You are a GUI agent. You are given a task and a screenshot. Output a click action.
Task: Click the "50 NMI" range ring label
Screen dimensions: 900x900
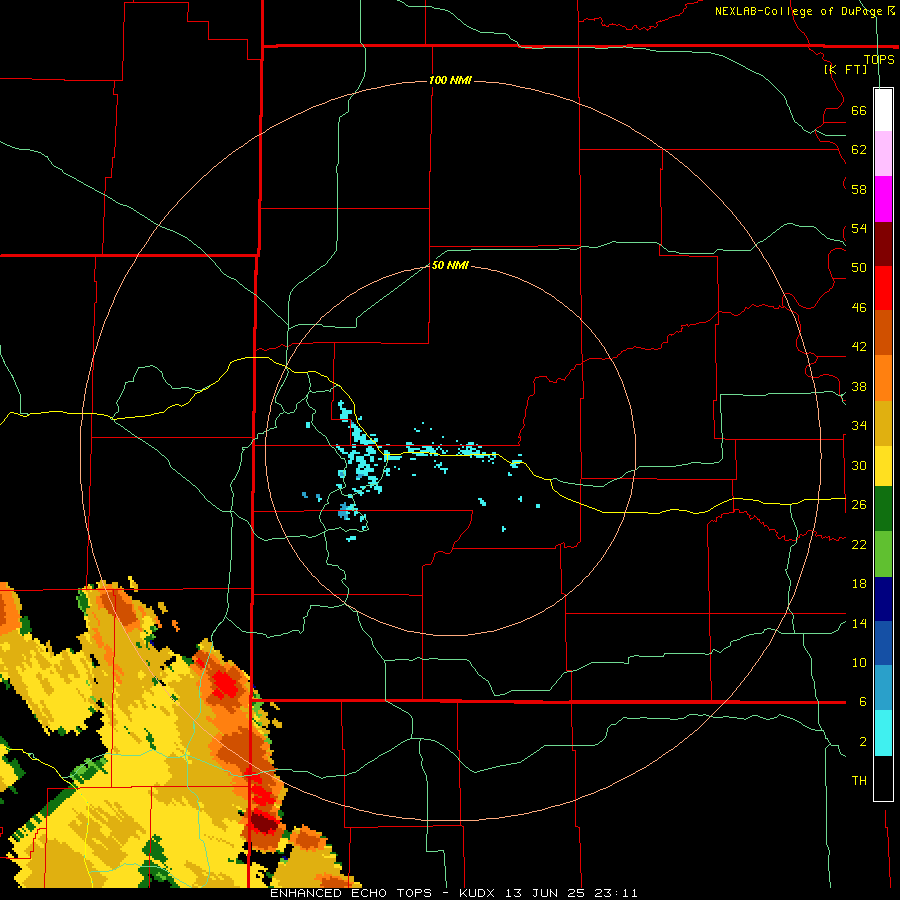pos(450,265)
